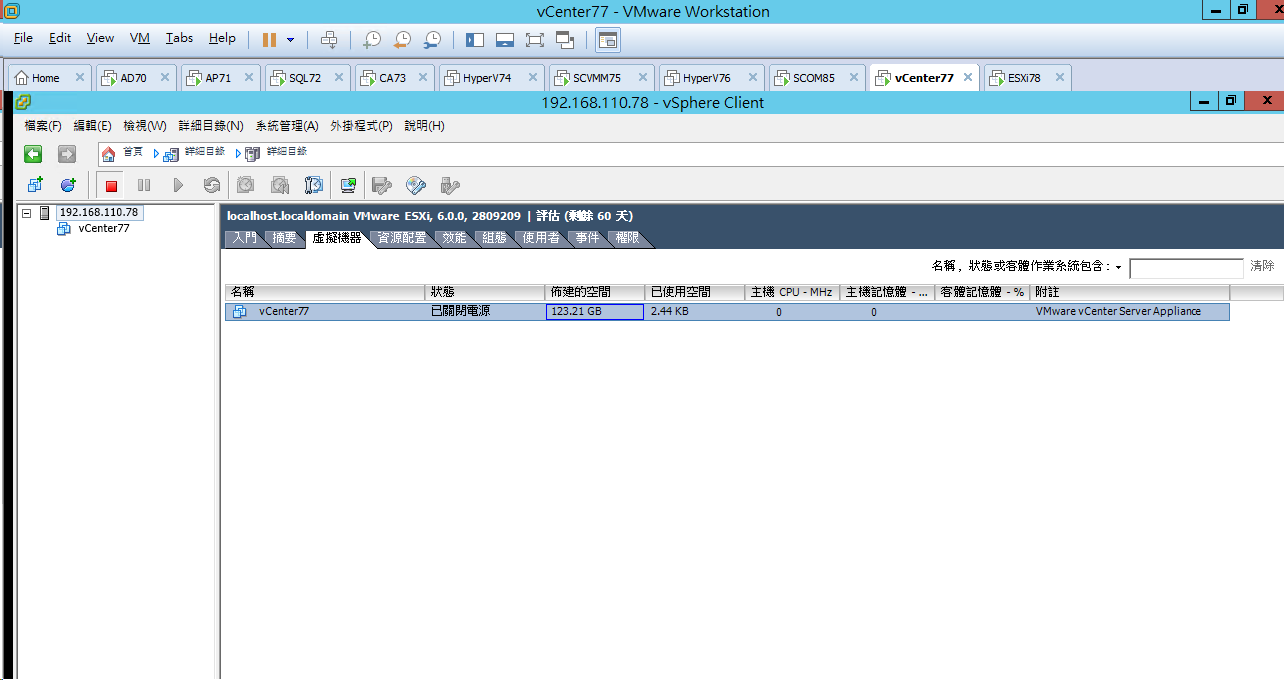Sort by the 已使用空間 column header
Image resolution: width=1284 pixels, height=680 pixels.
click(695, 292)
